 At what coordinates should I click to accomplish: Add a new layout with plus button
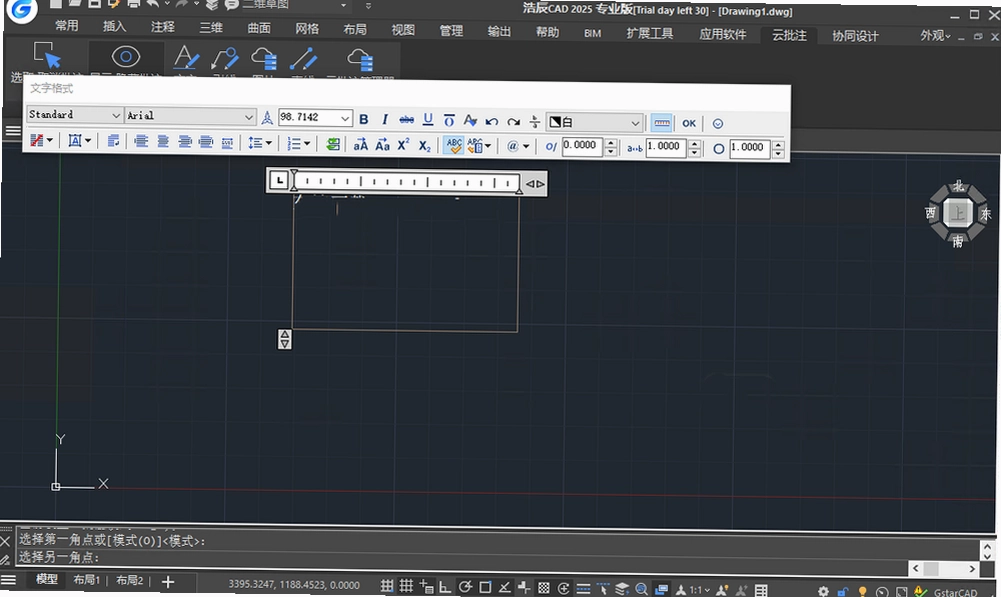(168, 582)
